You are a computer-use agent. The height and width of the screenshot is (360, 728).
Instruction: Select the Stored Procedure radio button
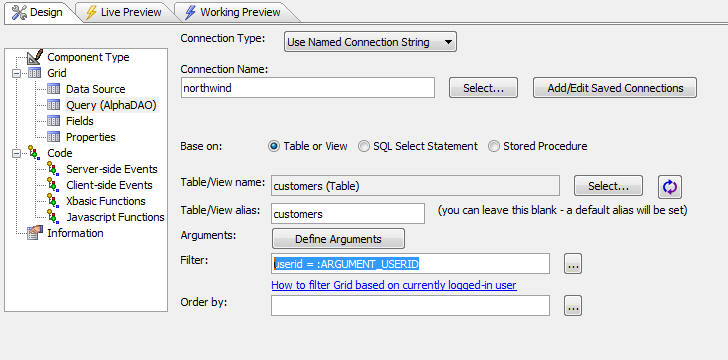point(494,146)
